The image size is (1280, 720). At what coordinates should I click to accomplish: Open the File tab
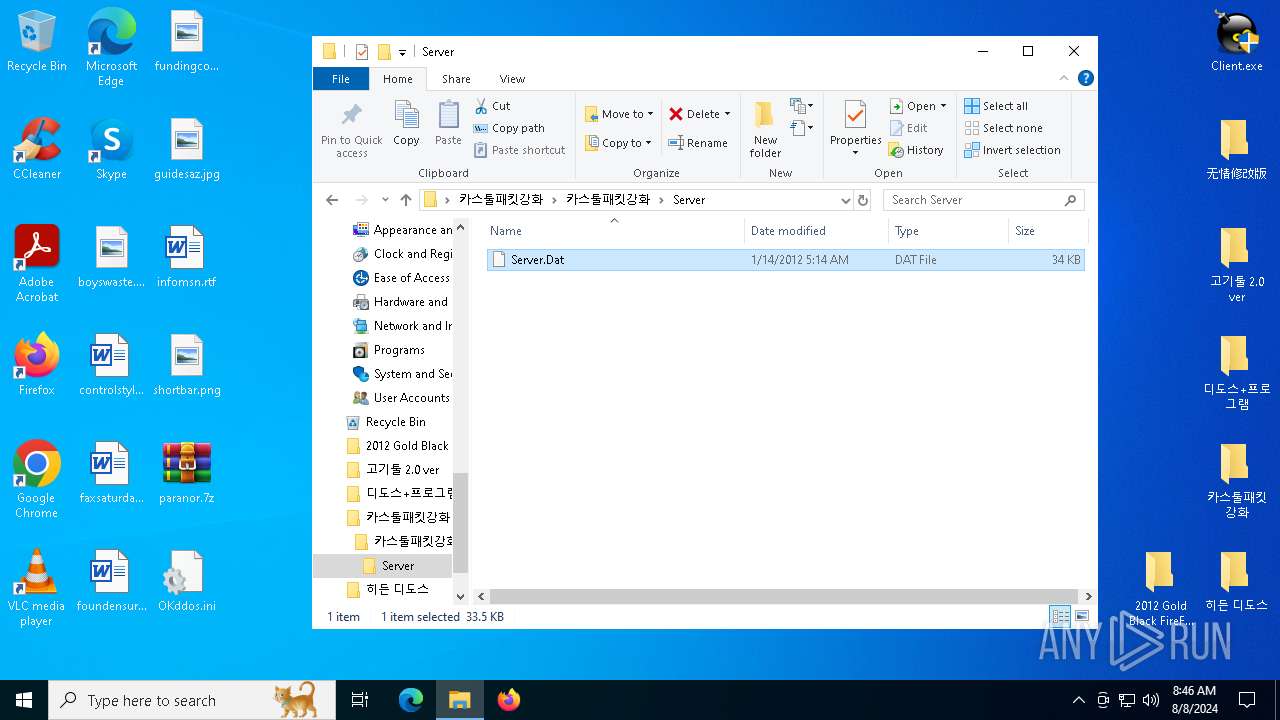341,79
